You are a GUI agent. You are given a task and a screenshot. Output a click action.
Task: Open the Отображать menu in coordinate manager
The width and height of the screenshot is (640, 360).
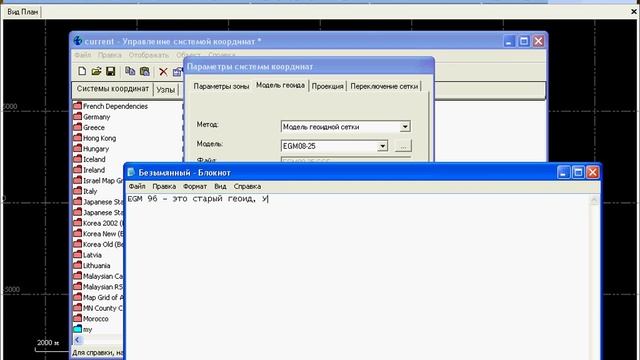pos(149,55)
